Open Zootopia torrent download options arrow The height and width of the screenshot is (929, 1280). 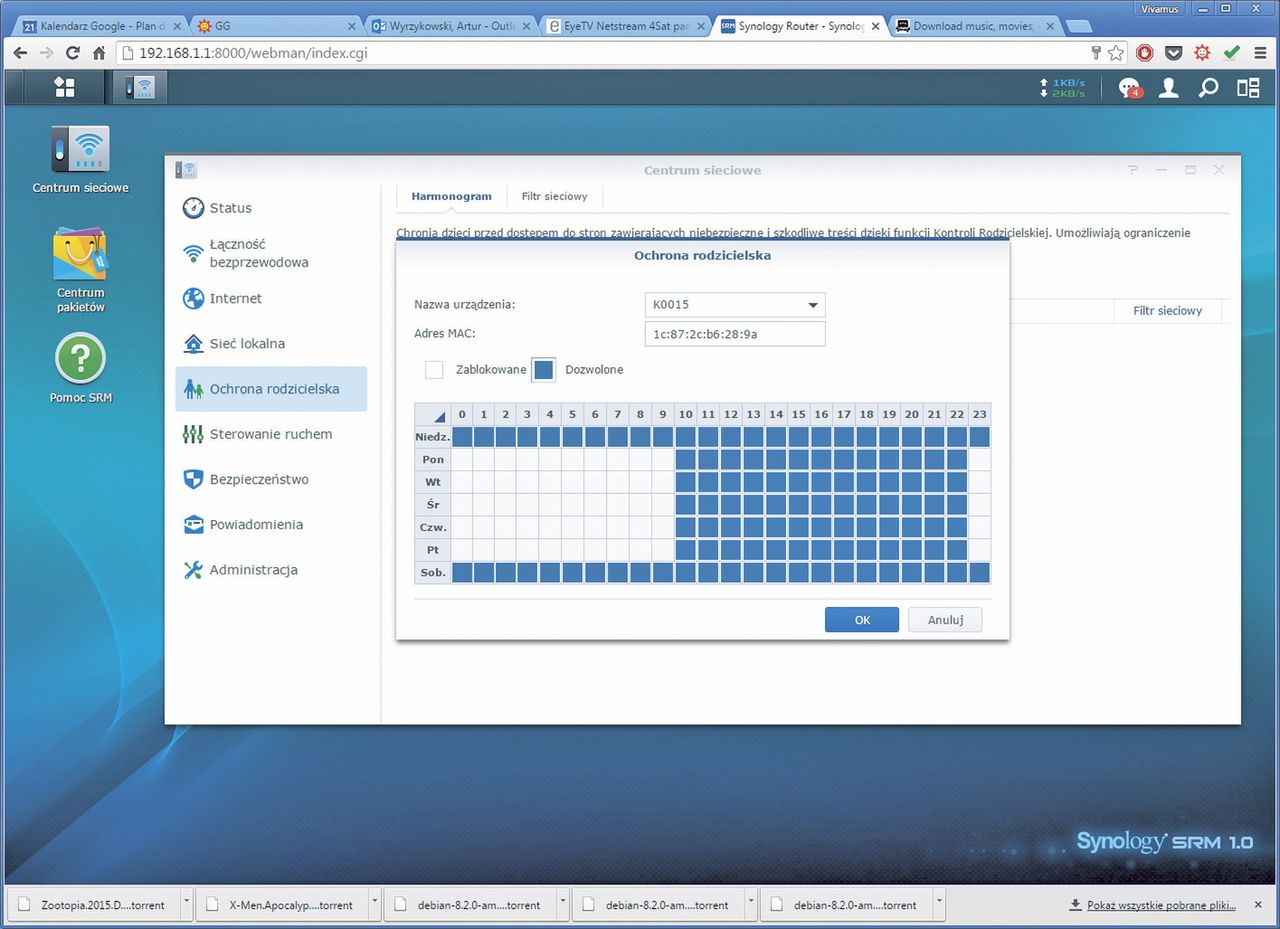(186, 904)
